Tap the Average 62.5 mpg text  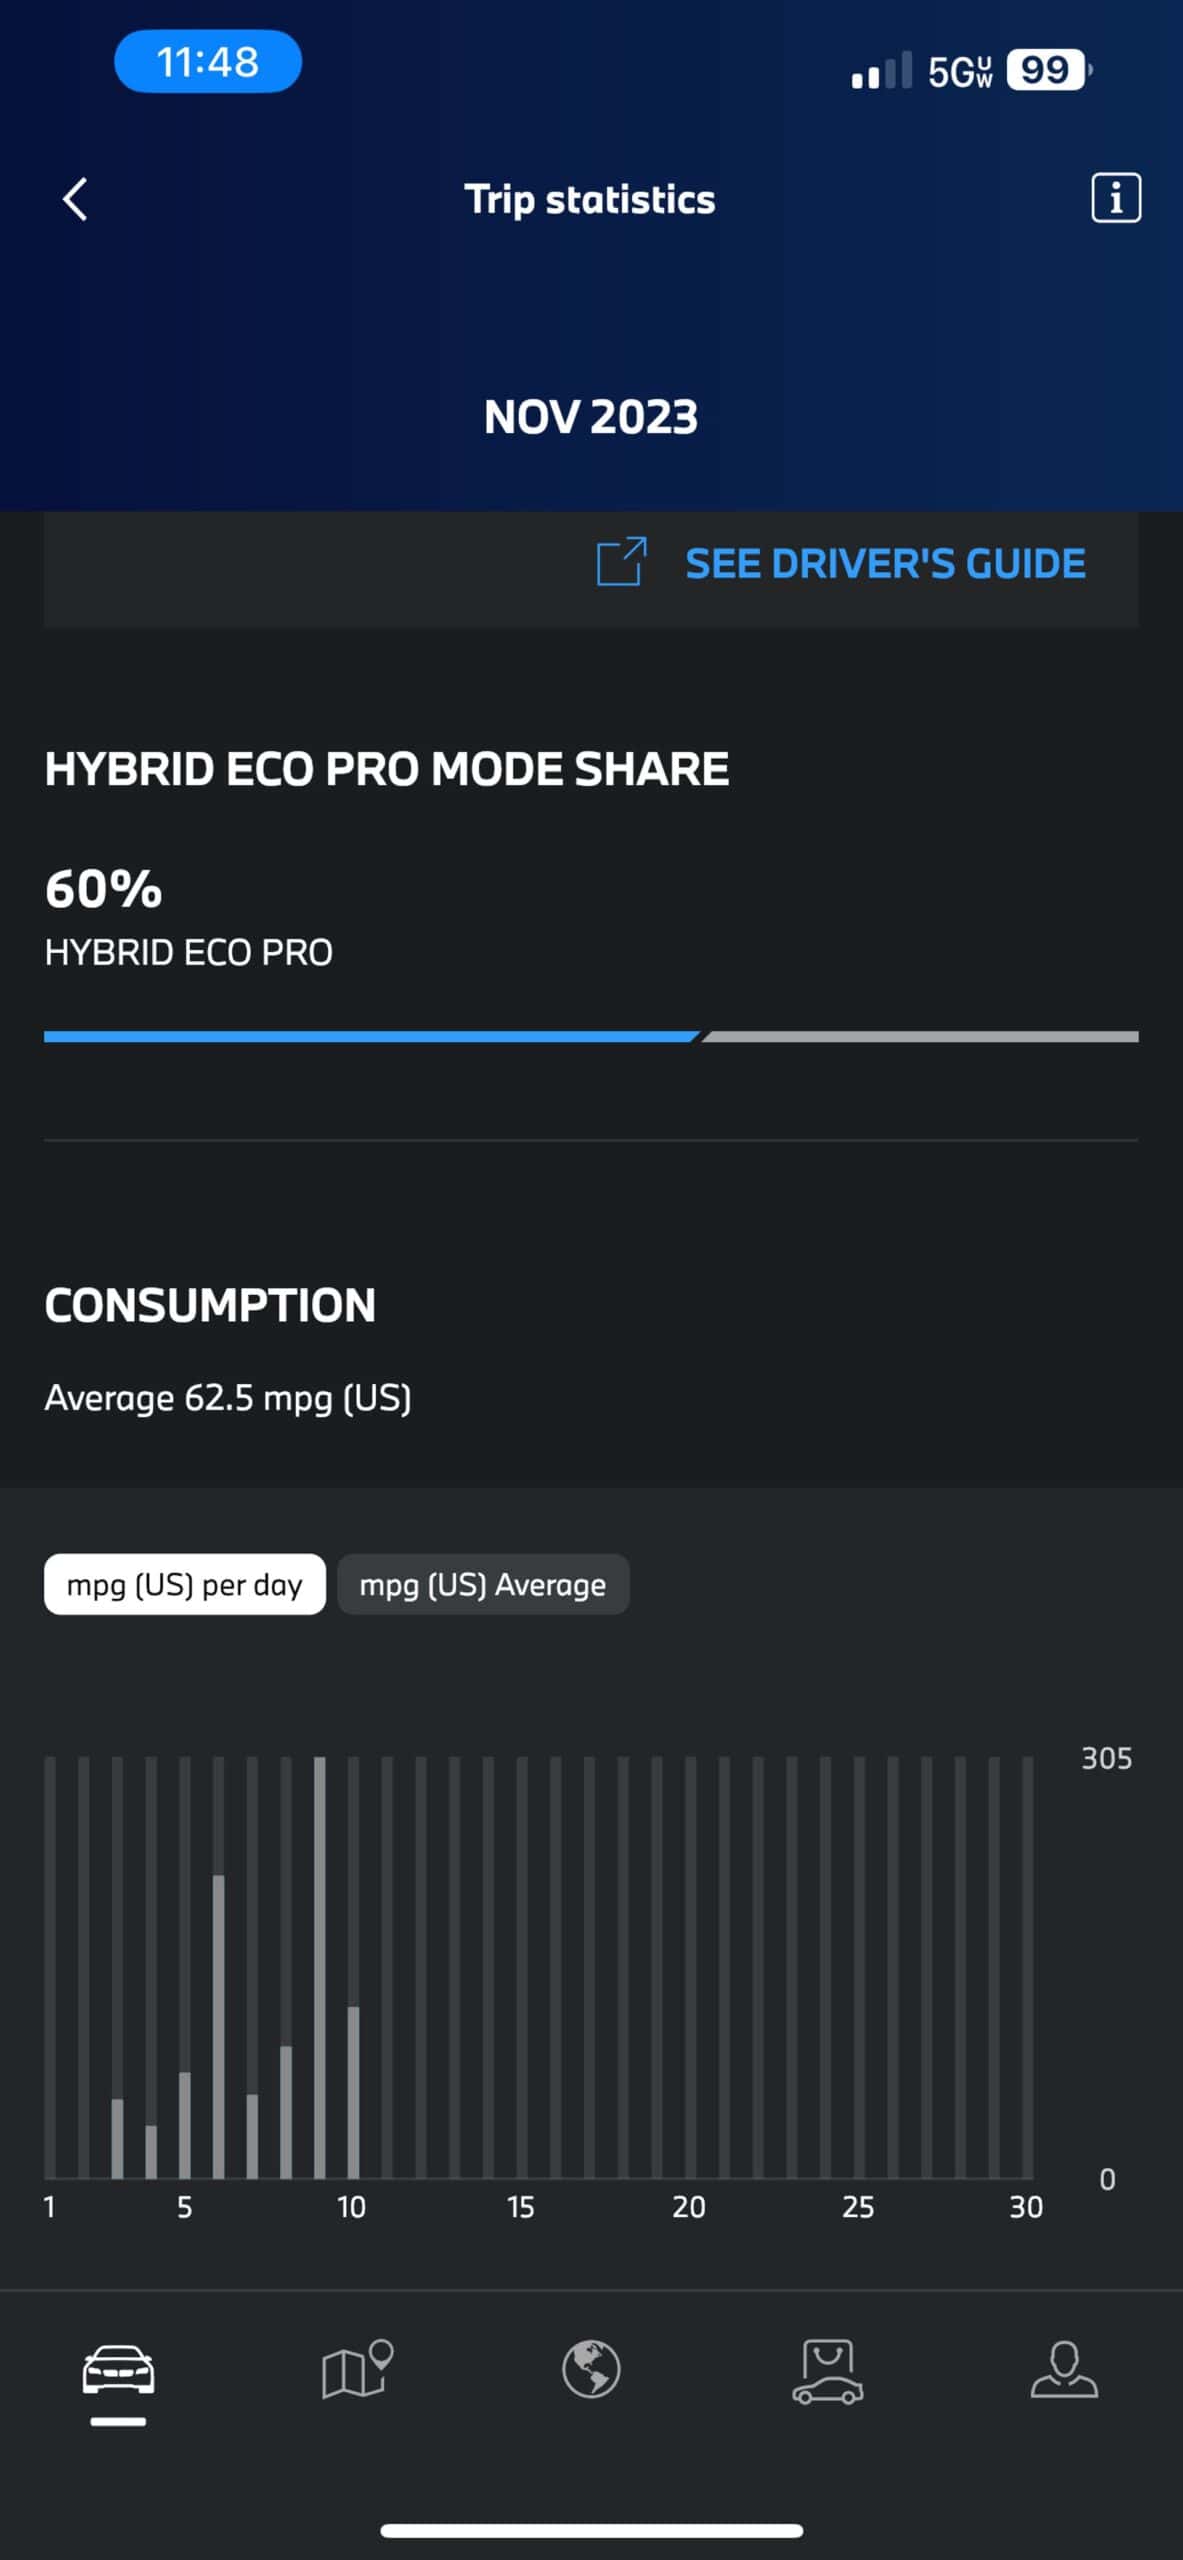228,1398
